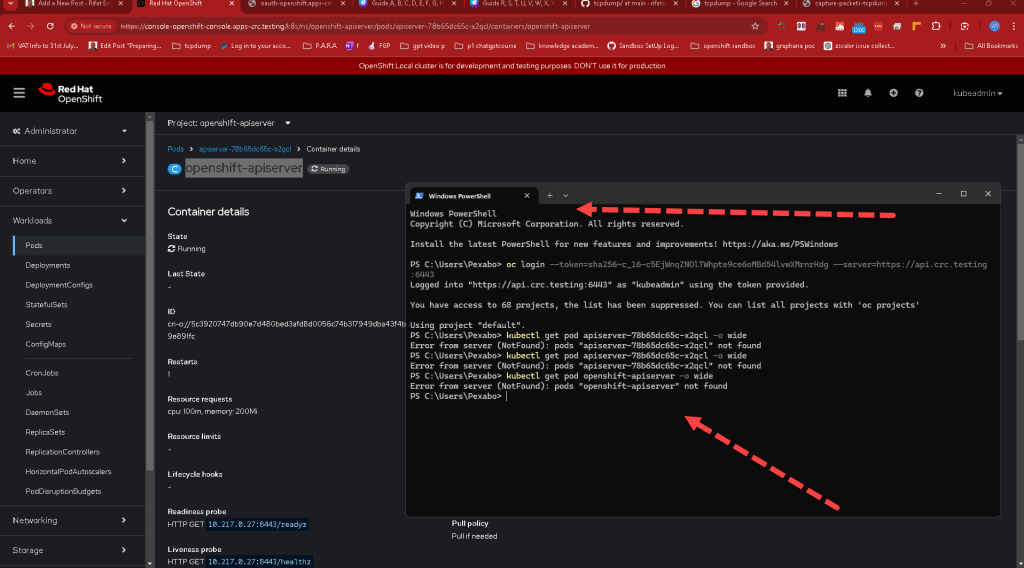Close the Red Hat OpenShift browser tab
This screenshot has width=1024, height=568.
tap(231, 3)
